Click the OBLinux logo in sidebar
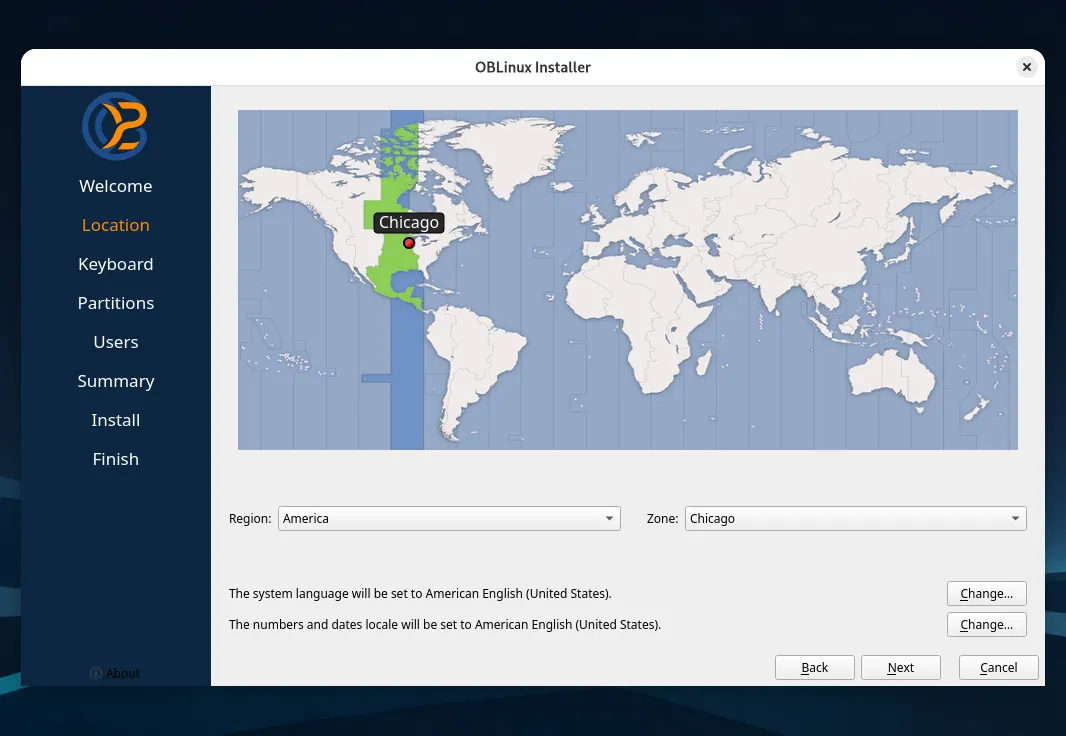This screenshot has height=736, width=1066. pyautogui.click(x=115, y=126)
